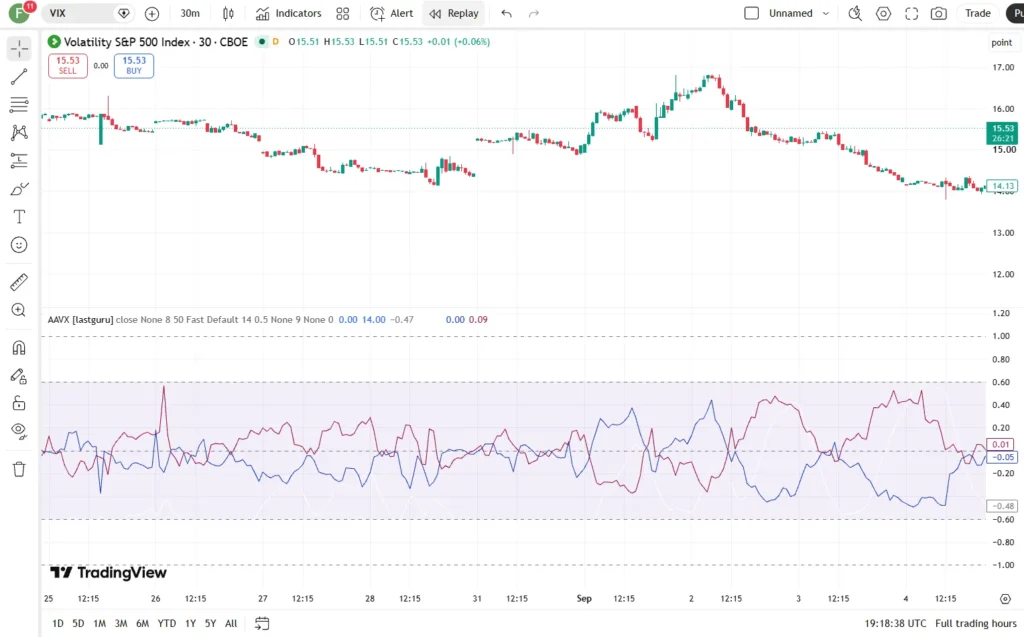Open the user profile avatar menu
The image size is (1024, 637).
[x=19, y=12]
